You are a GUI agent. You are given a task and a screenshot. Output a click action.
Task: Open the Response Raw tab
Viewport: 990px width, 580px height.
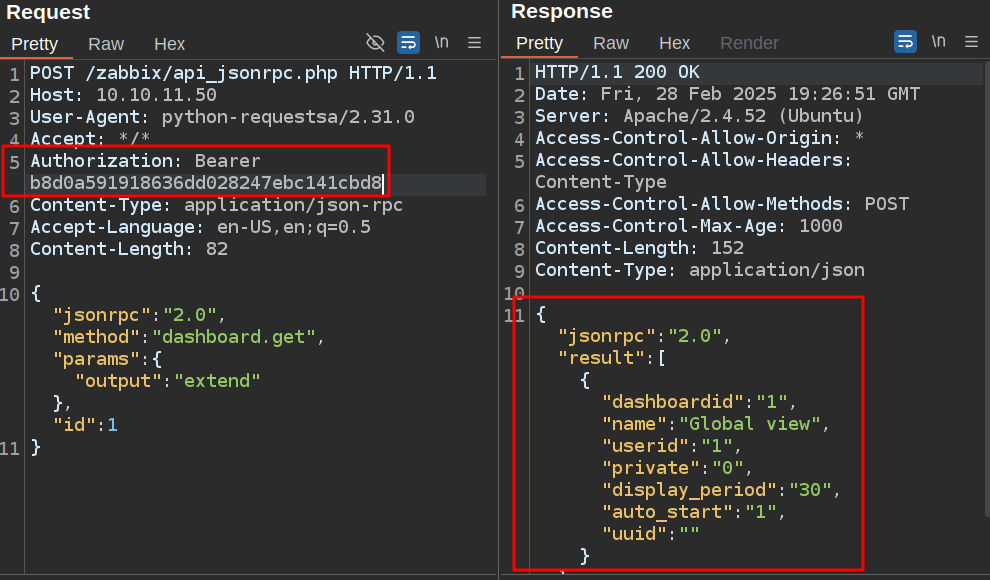pos(611,43)
